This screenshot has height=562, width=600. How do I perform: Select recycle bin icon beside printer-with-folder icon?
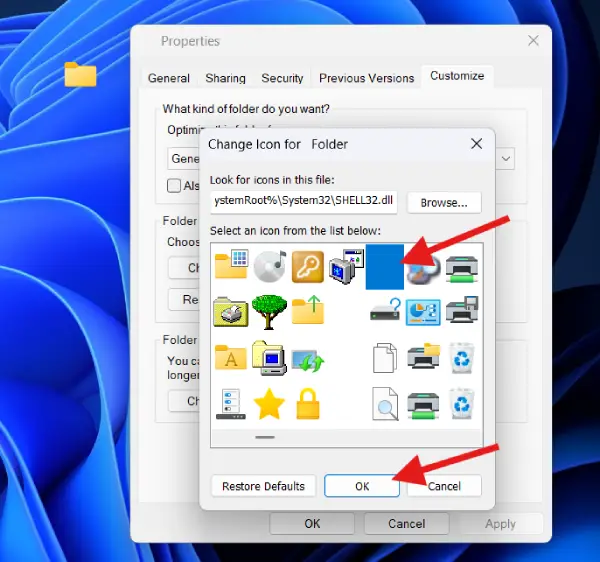point(462,358)
